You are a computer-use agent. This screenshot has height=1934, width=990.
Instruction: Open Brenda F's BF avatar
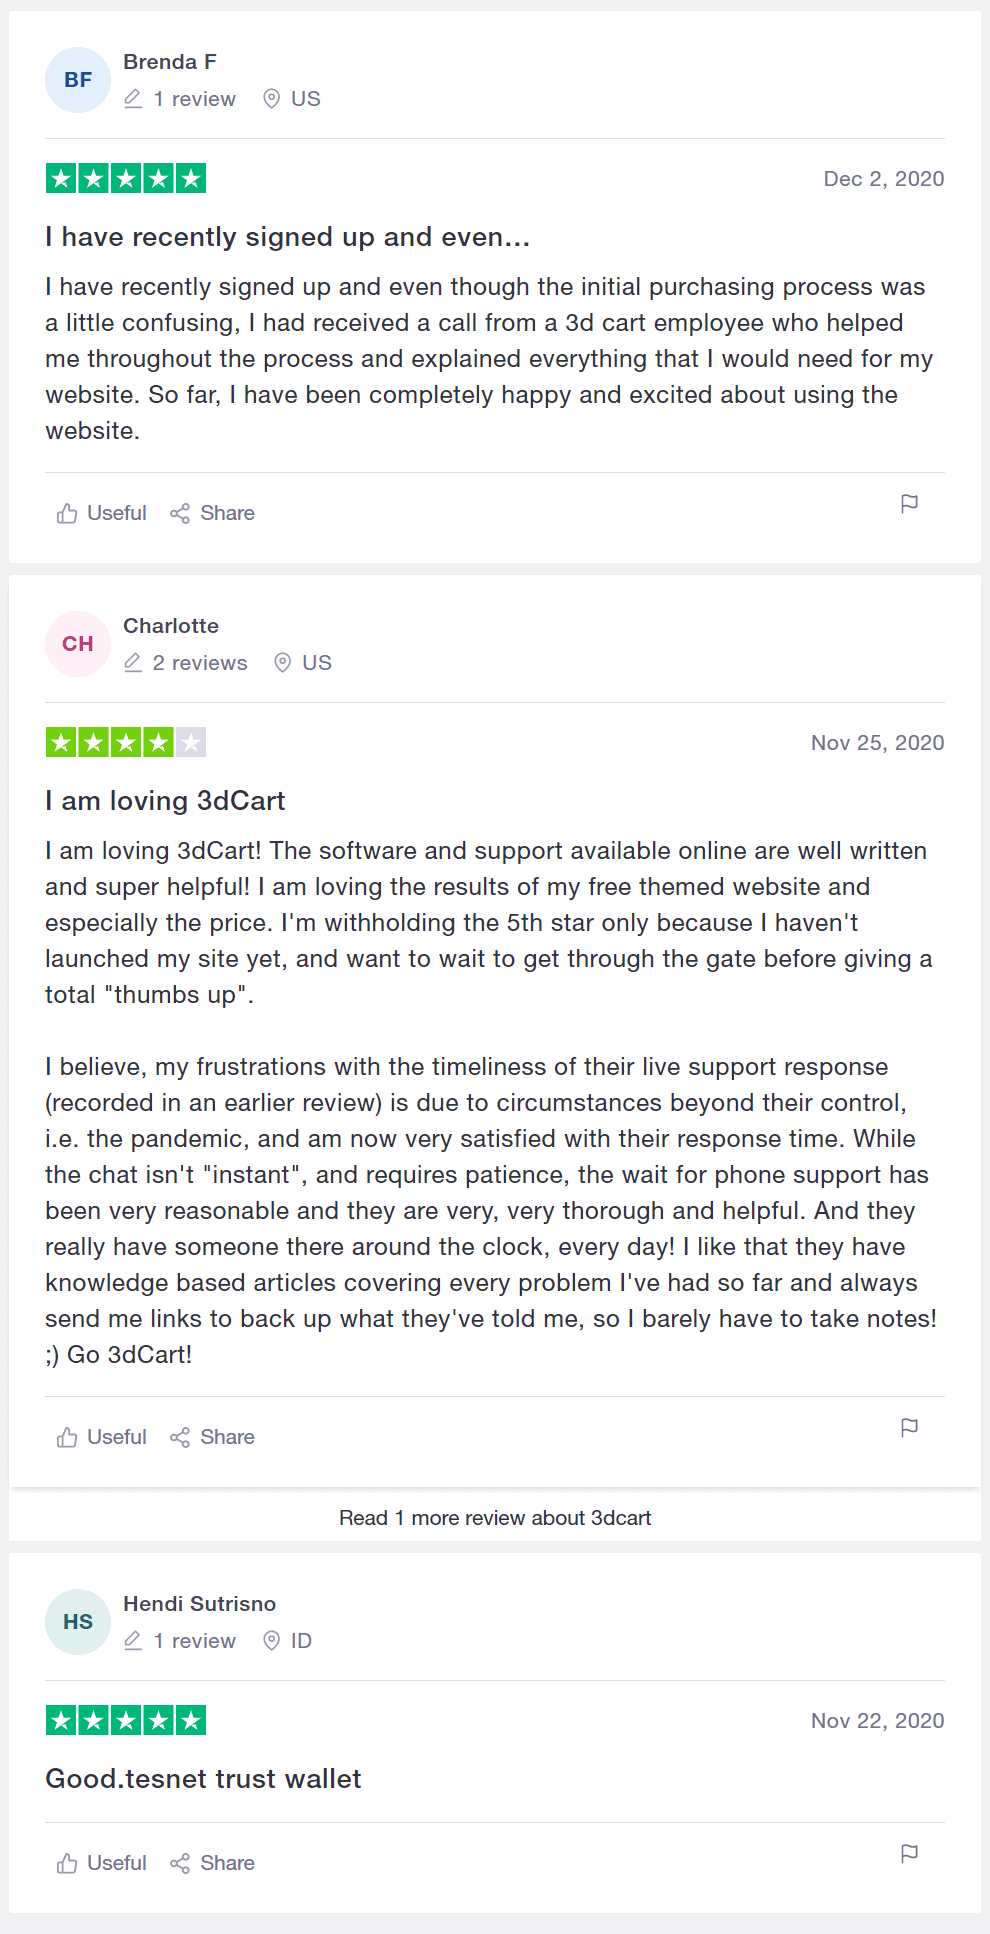click(x=78, y=80)
